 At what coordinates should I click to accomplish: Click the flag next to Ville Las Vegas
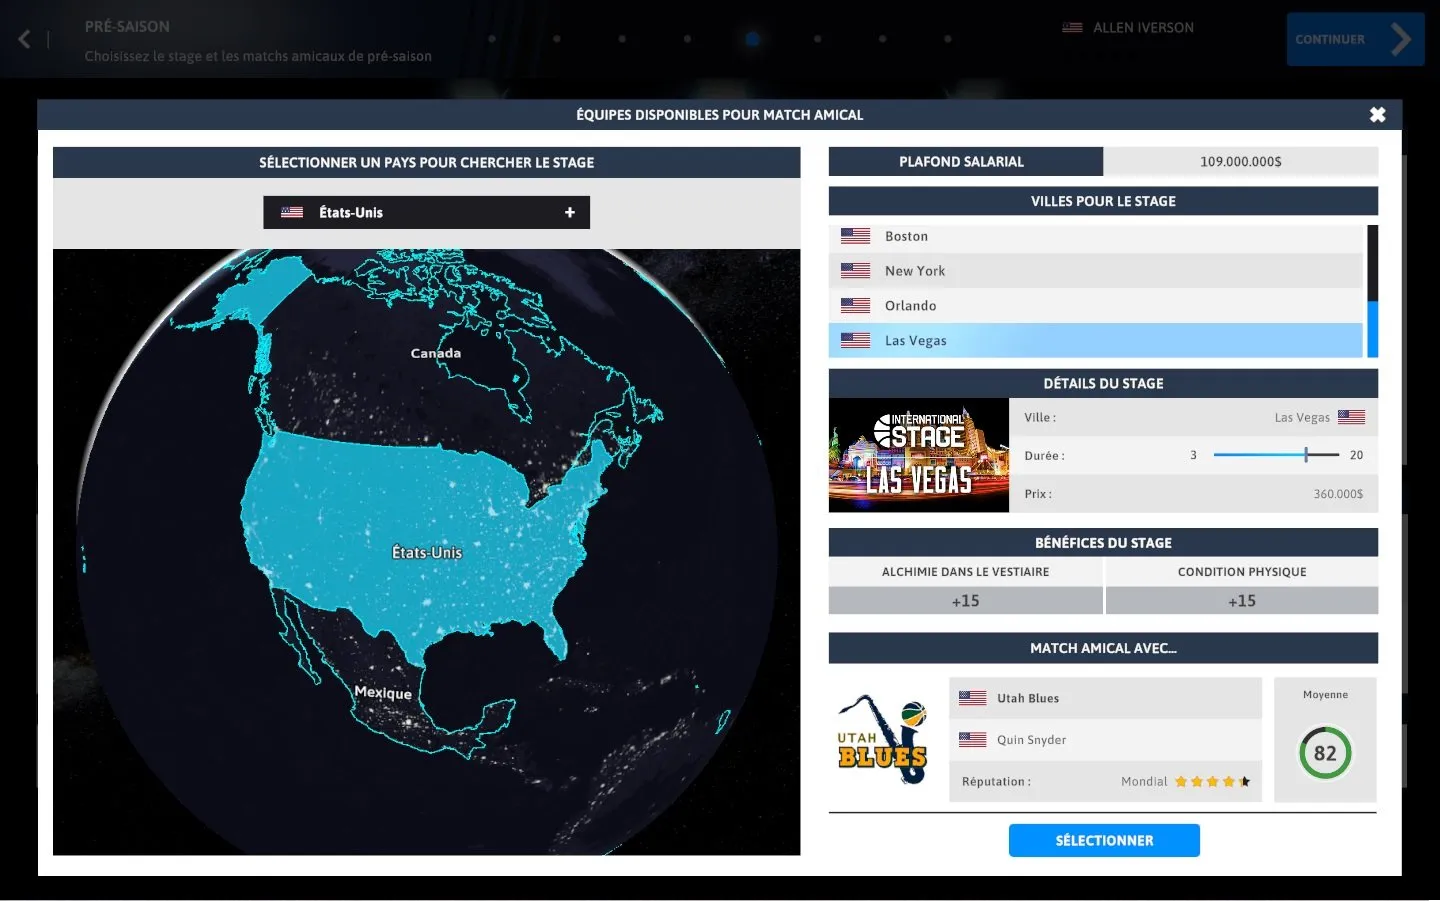tap(1351, 417)
